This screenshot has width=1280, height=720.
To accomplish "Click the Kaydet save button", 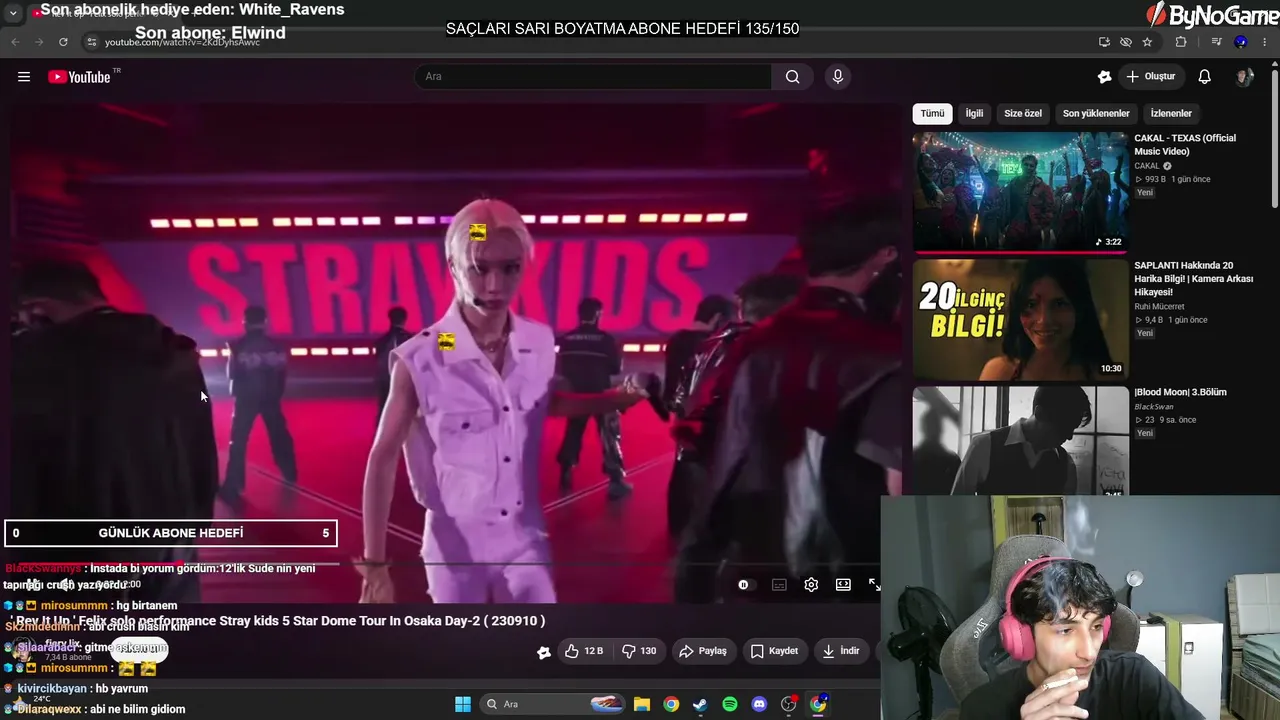I will [774, 651].
